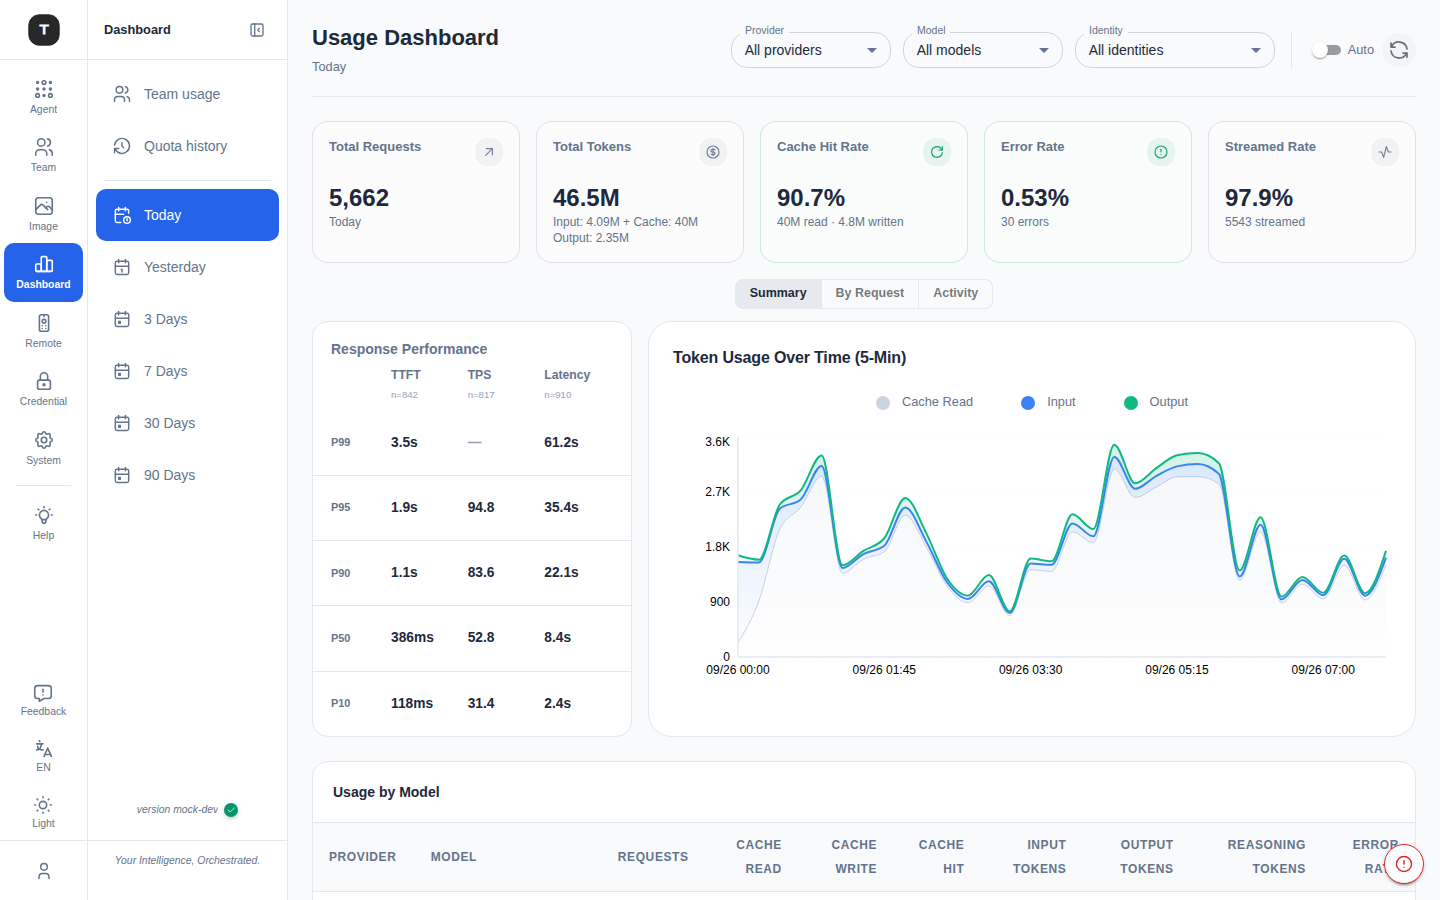The image size is (1440, 900).
Task: Switch theme using Light toggle
Action: tap(43, 811)
